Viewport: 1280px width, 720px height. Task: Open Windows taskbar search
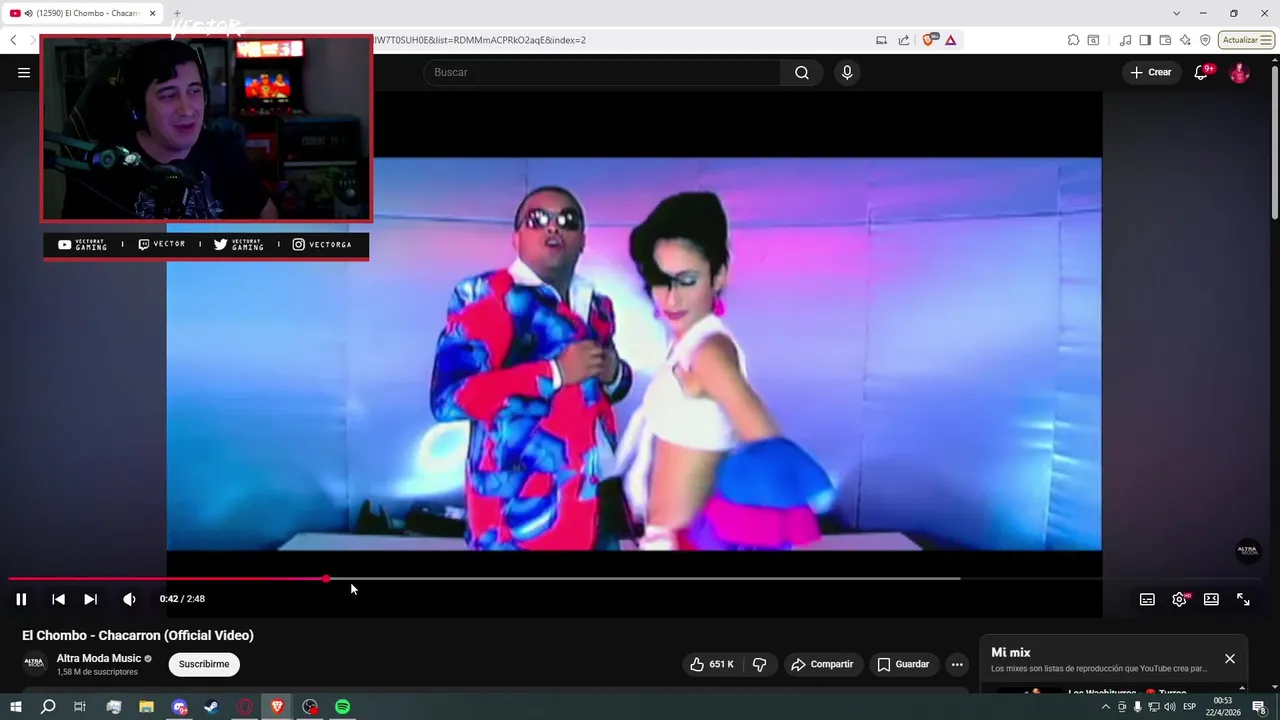pos(48,707)
